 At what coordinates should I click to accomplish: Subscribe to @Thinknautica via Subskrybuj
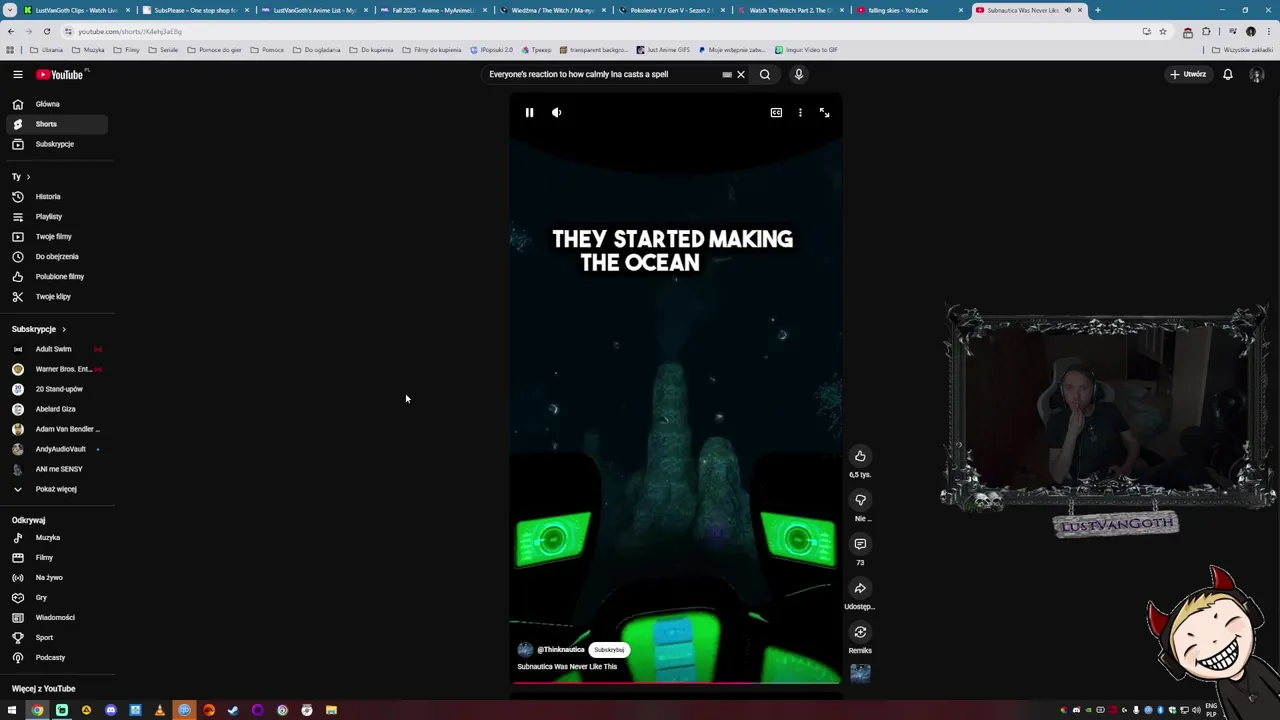(x=609, y=650)
